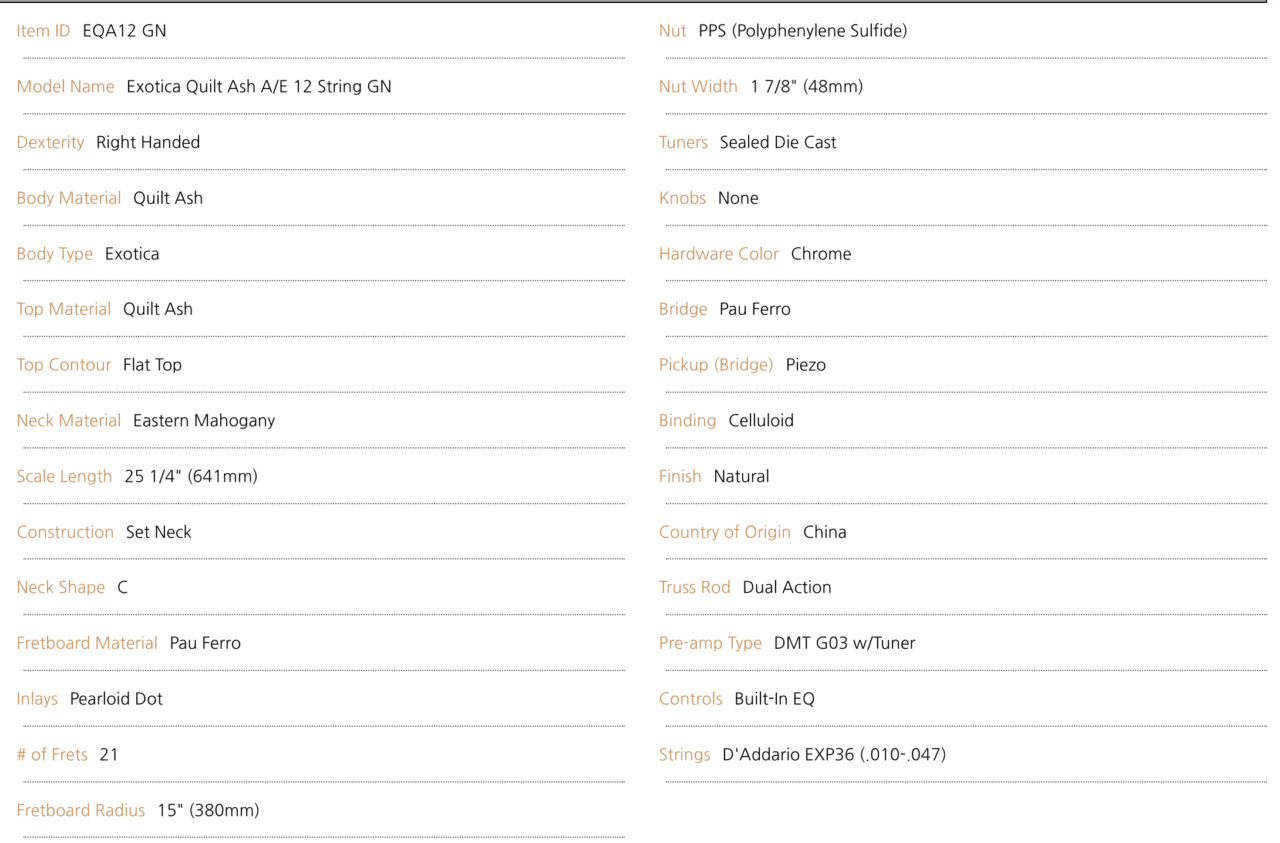Select the Hardware Color Chrome value
This screenshot has width=1280, height=843.
pyautogui.click(x=821, y=254)
